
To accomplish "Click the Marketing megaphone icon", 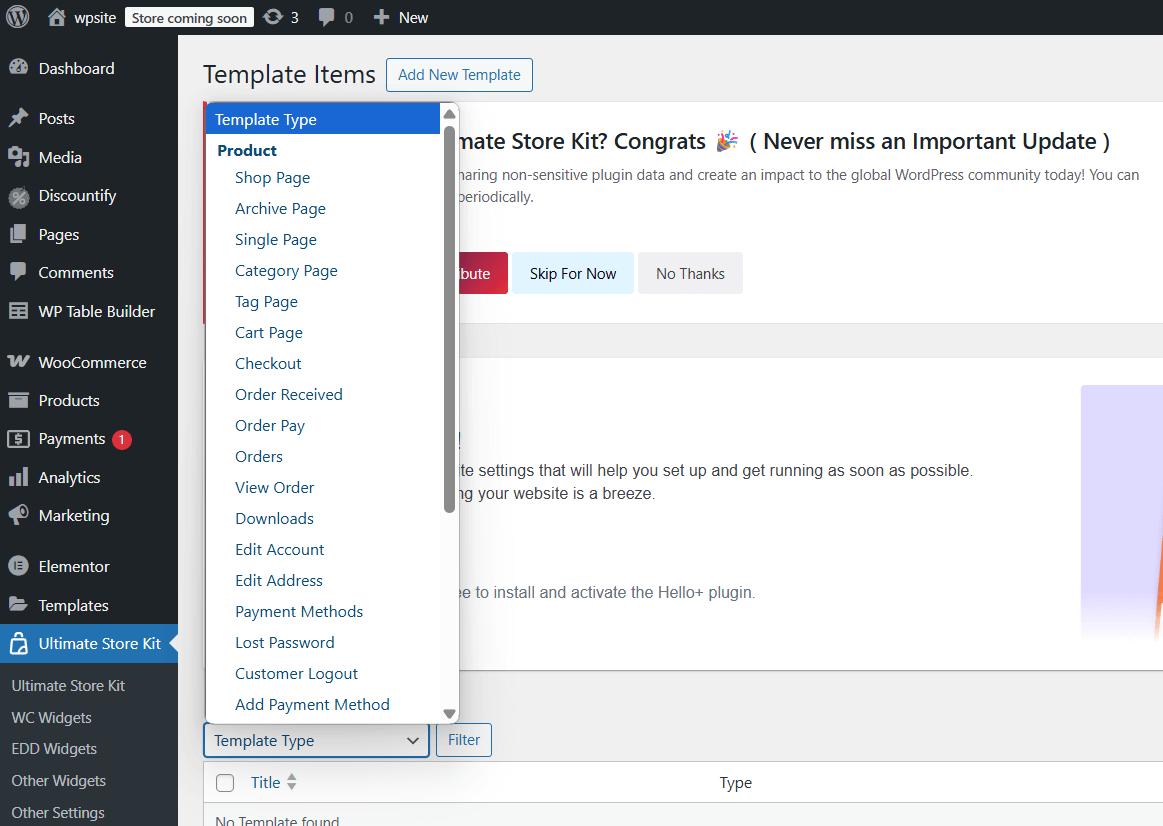I will [x=19, y=515].
